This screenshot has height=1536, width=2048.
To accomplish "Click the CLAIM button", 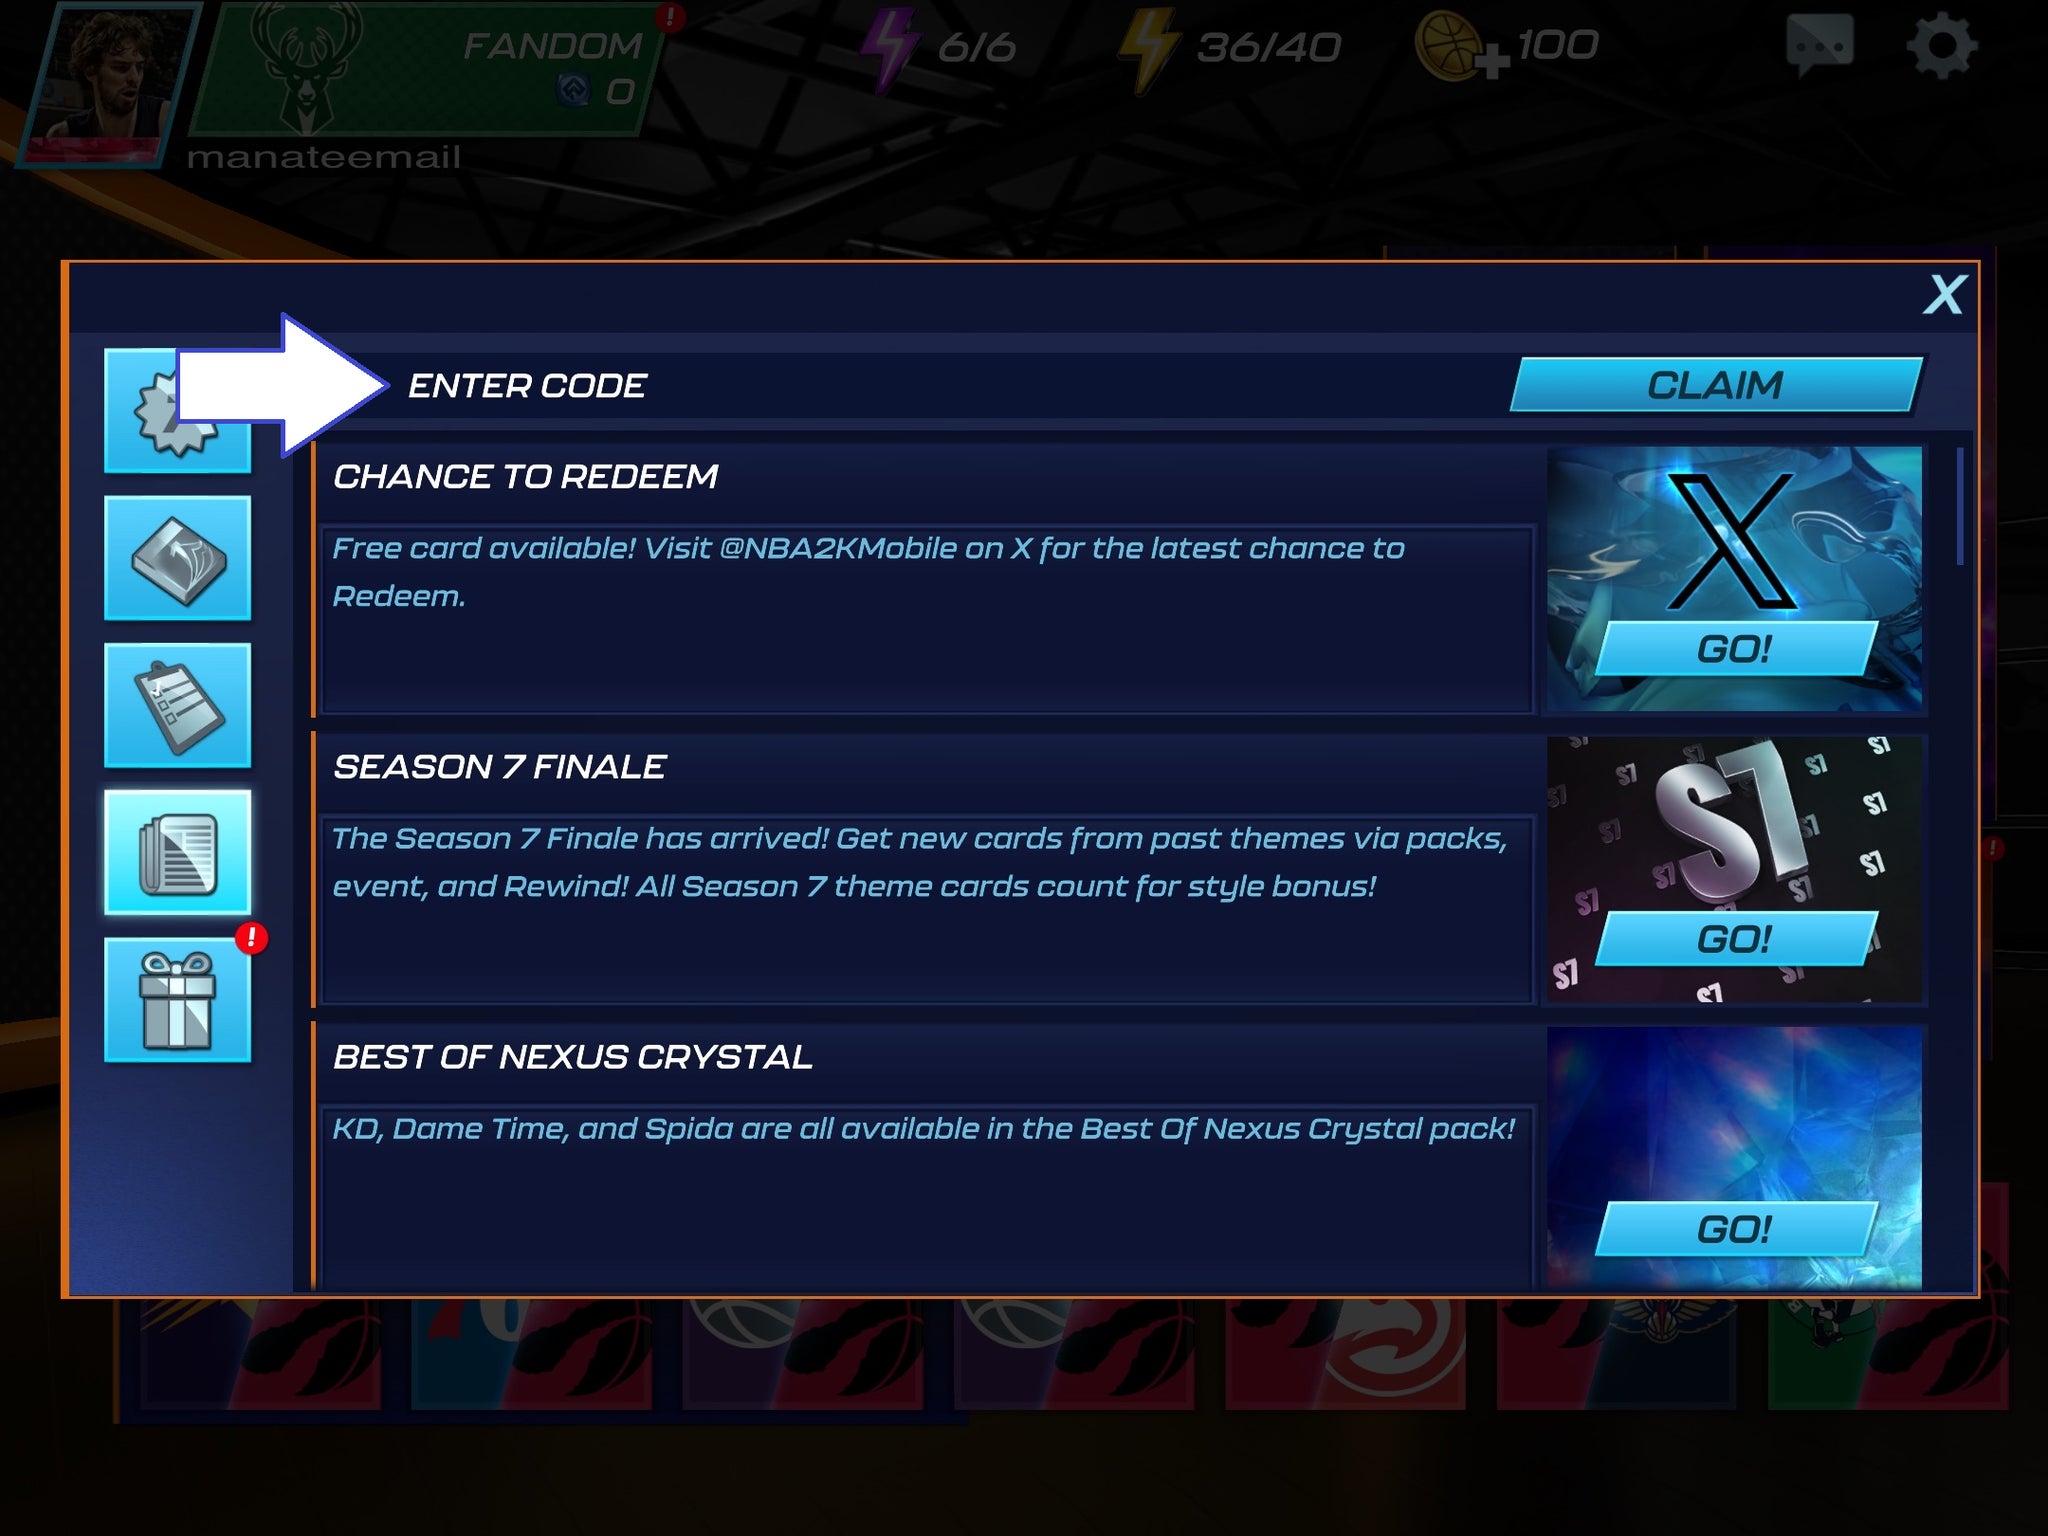I will (1715, 385).
